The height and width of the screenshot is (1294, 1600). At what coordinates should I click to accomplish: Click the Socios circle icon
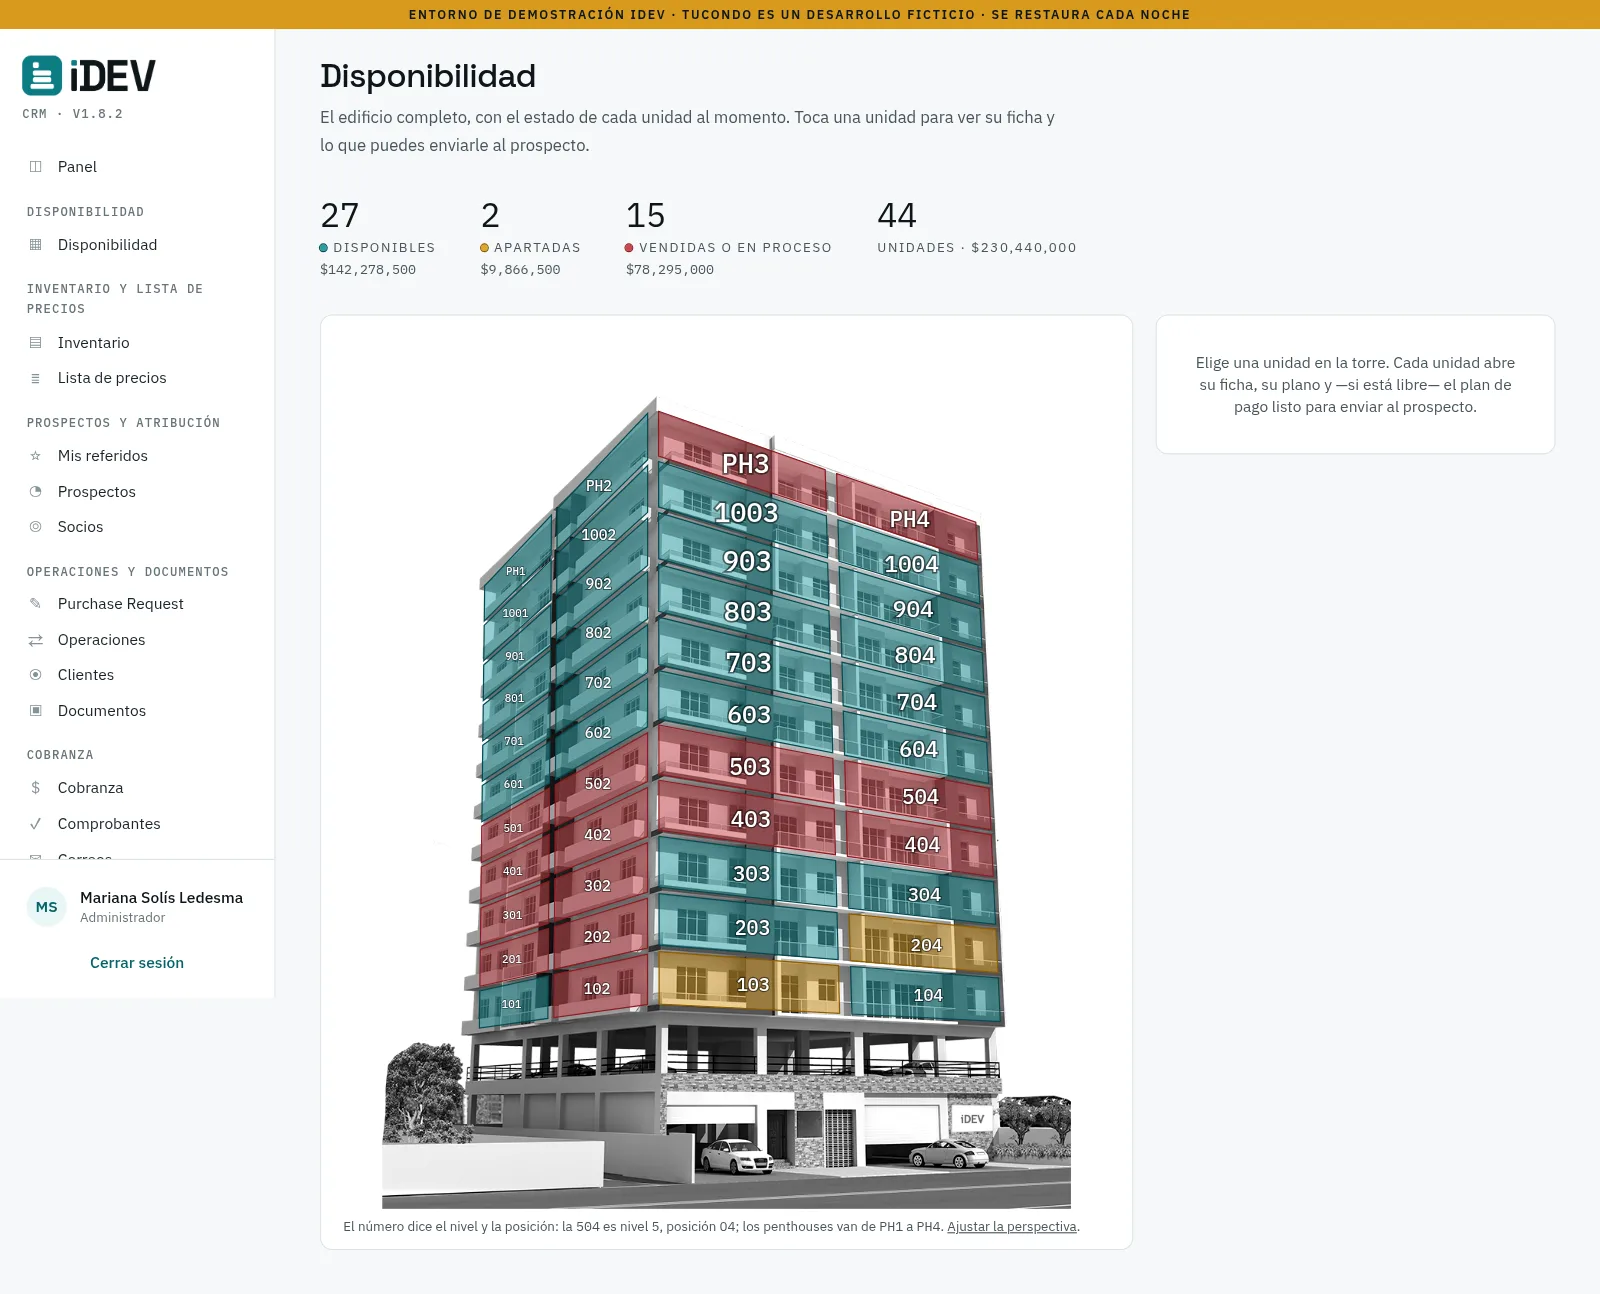tap(36, 527)
